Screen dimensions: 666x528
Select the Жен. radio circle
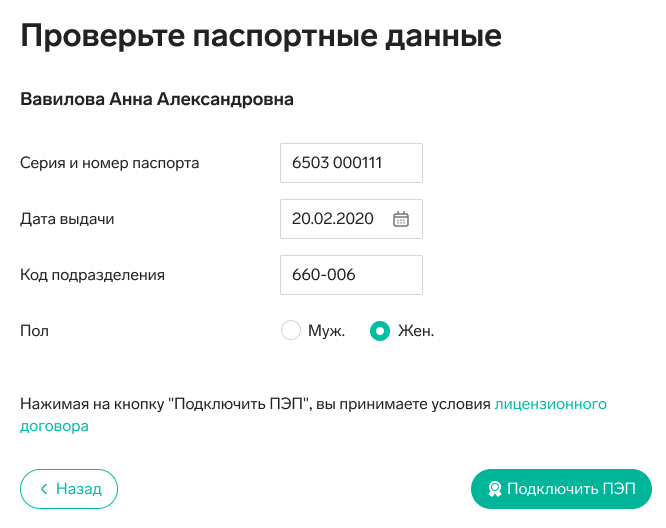tap(380, 330)
